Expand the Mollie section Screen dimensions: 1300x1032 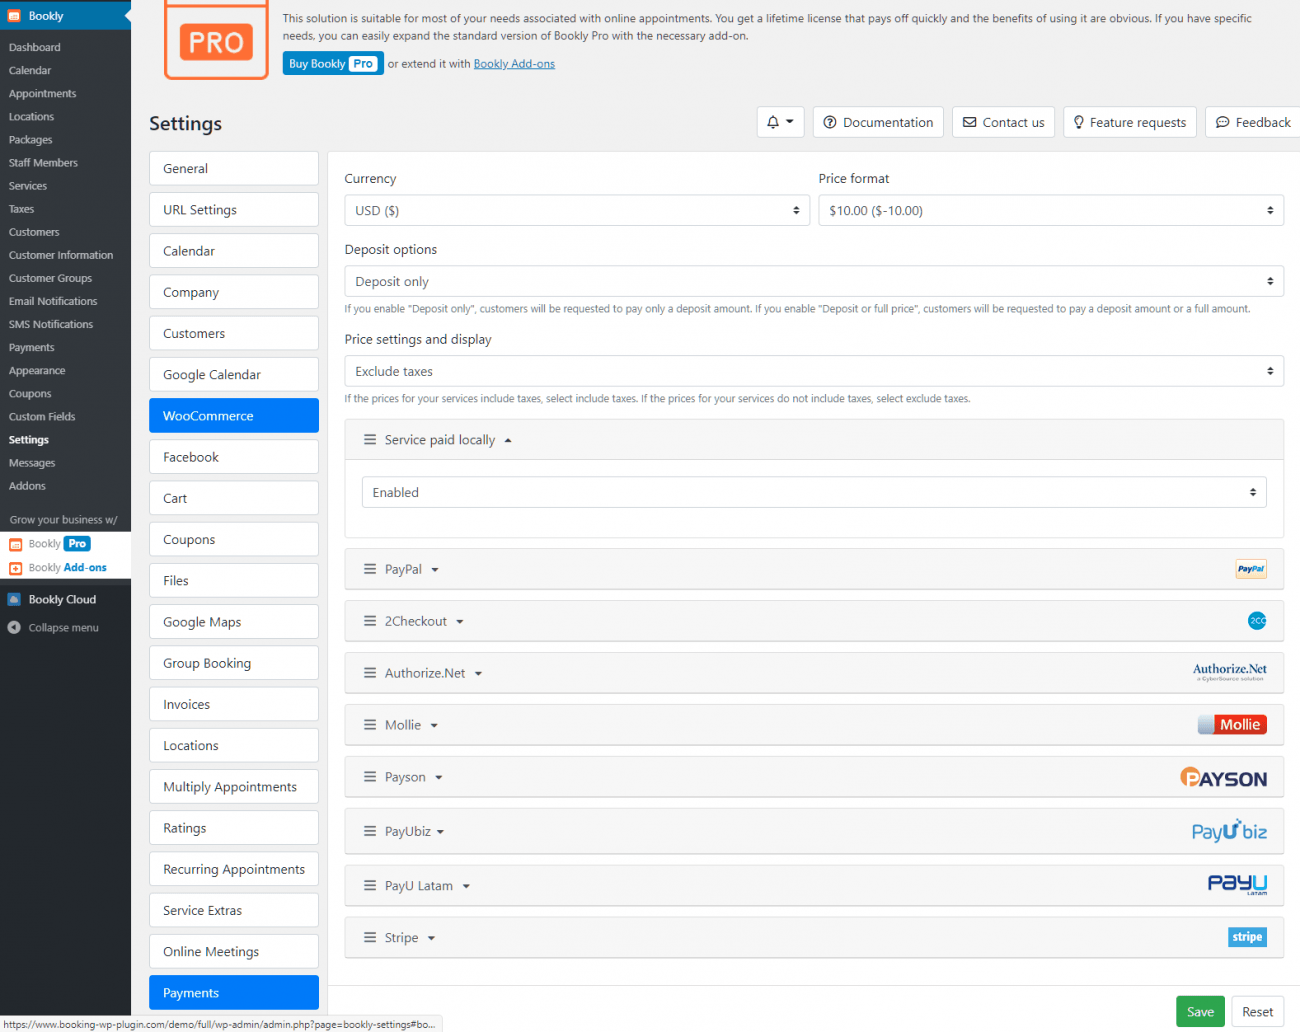(x=411, y=725)
